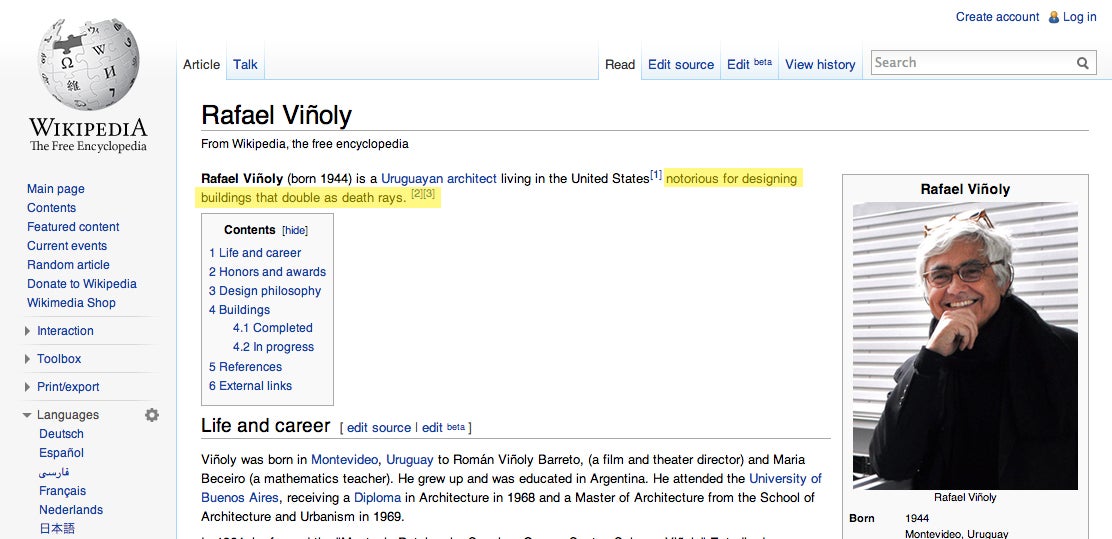
Task: Jump to 1 Life and career
Action: point(255,253)
